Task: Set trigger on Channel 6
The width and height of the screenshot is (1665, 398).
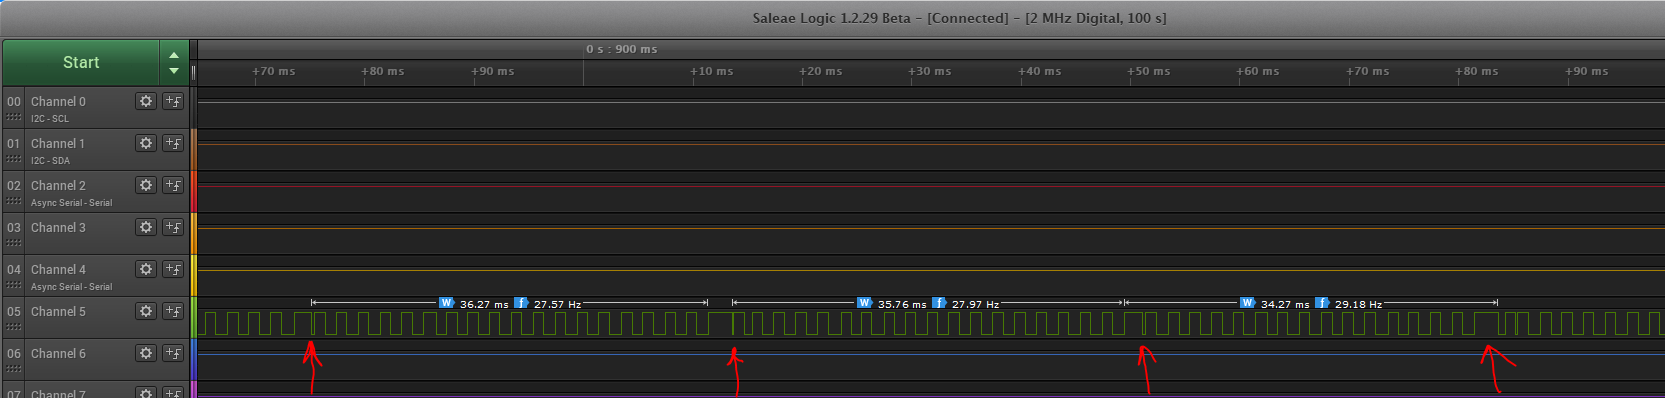Action: (x=173, y=353)
